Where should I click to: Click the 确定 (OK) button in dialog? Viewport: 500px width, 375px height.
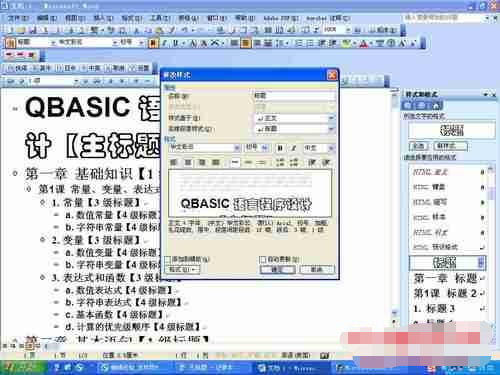(x=277, y=269)
